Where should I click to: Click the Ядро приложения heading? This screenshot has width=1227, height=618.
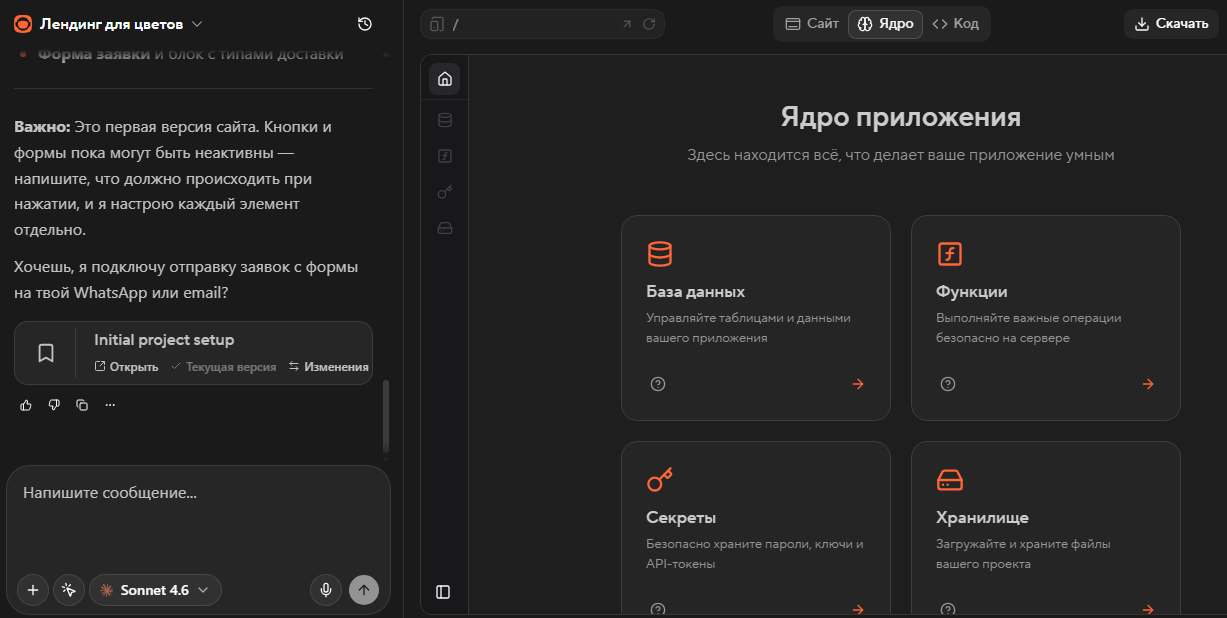(x=900, y=118)
